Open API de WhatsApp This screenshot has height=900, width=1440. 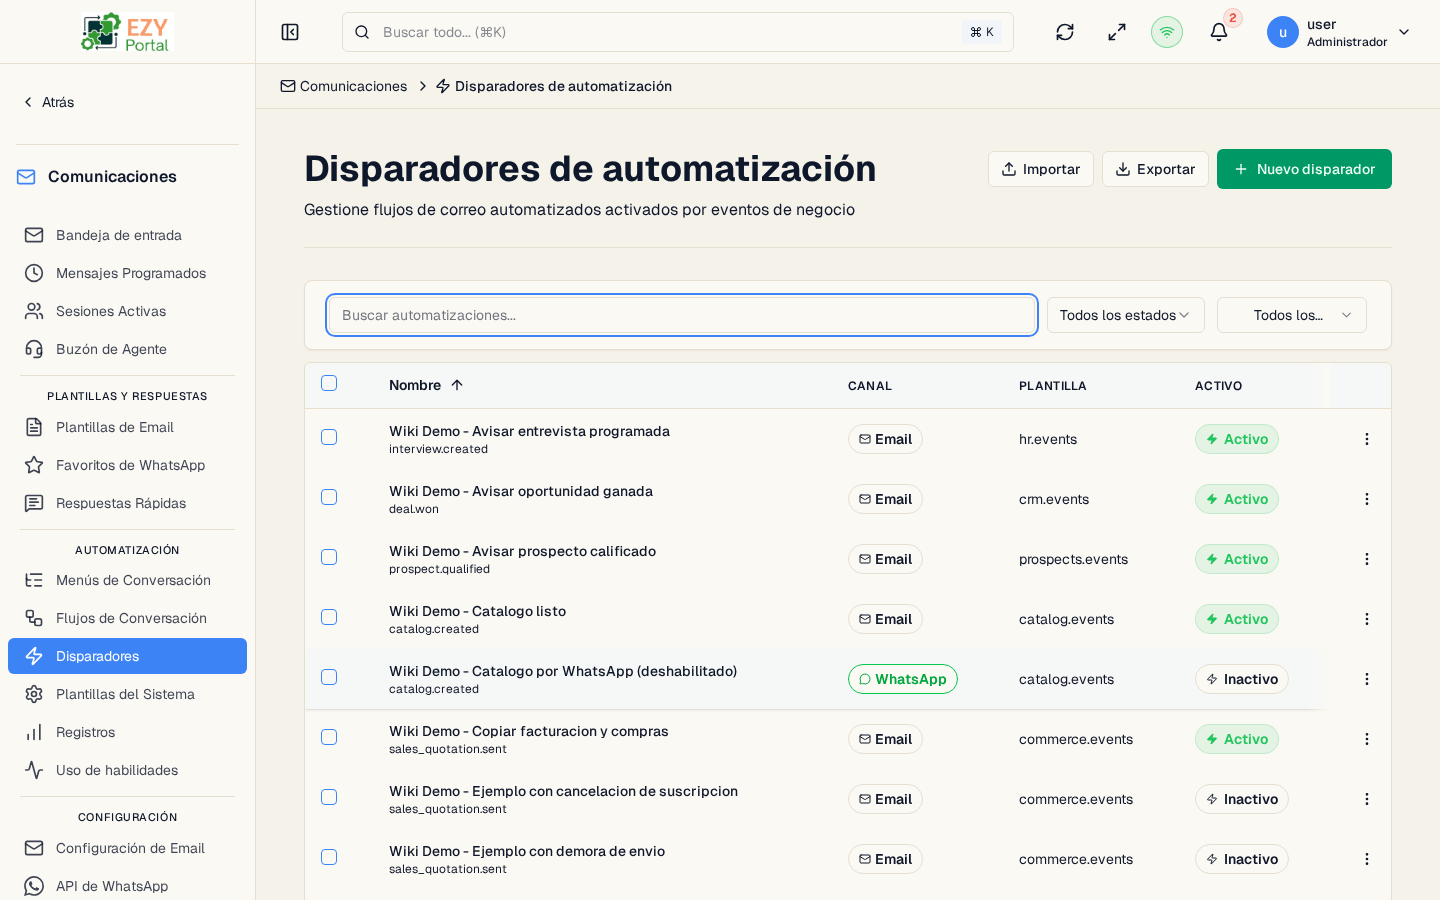(x=127, y=886)
